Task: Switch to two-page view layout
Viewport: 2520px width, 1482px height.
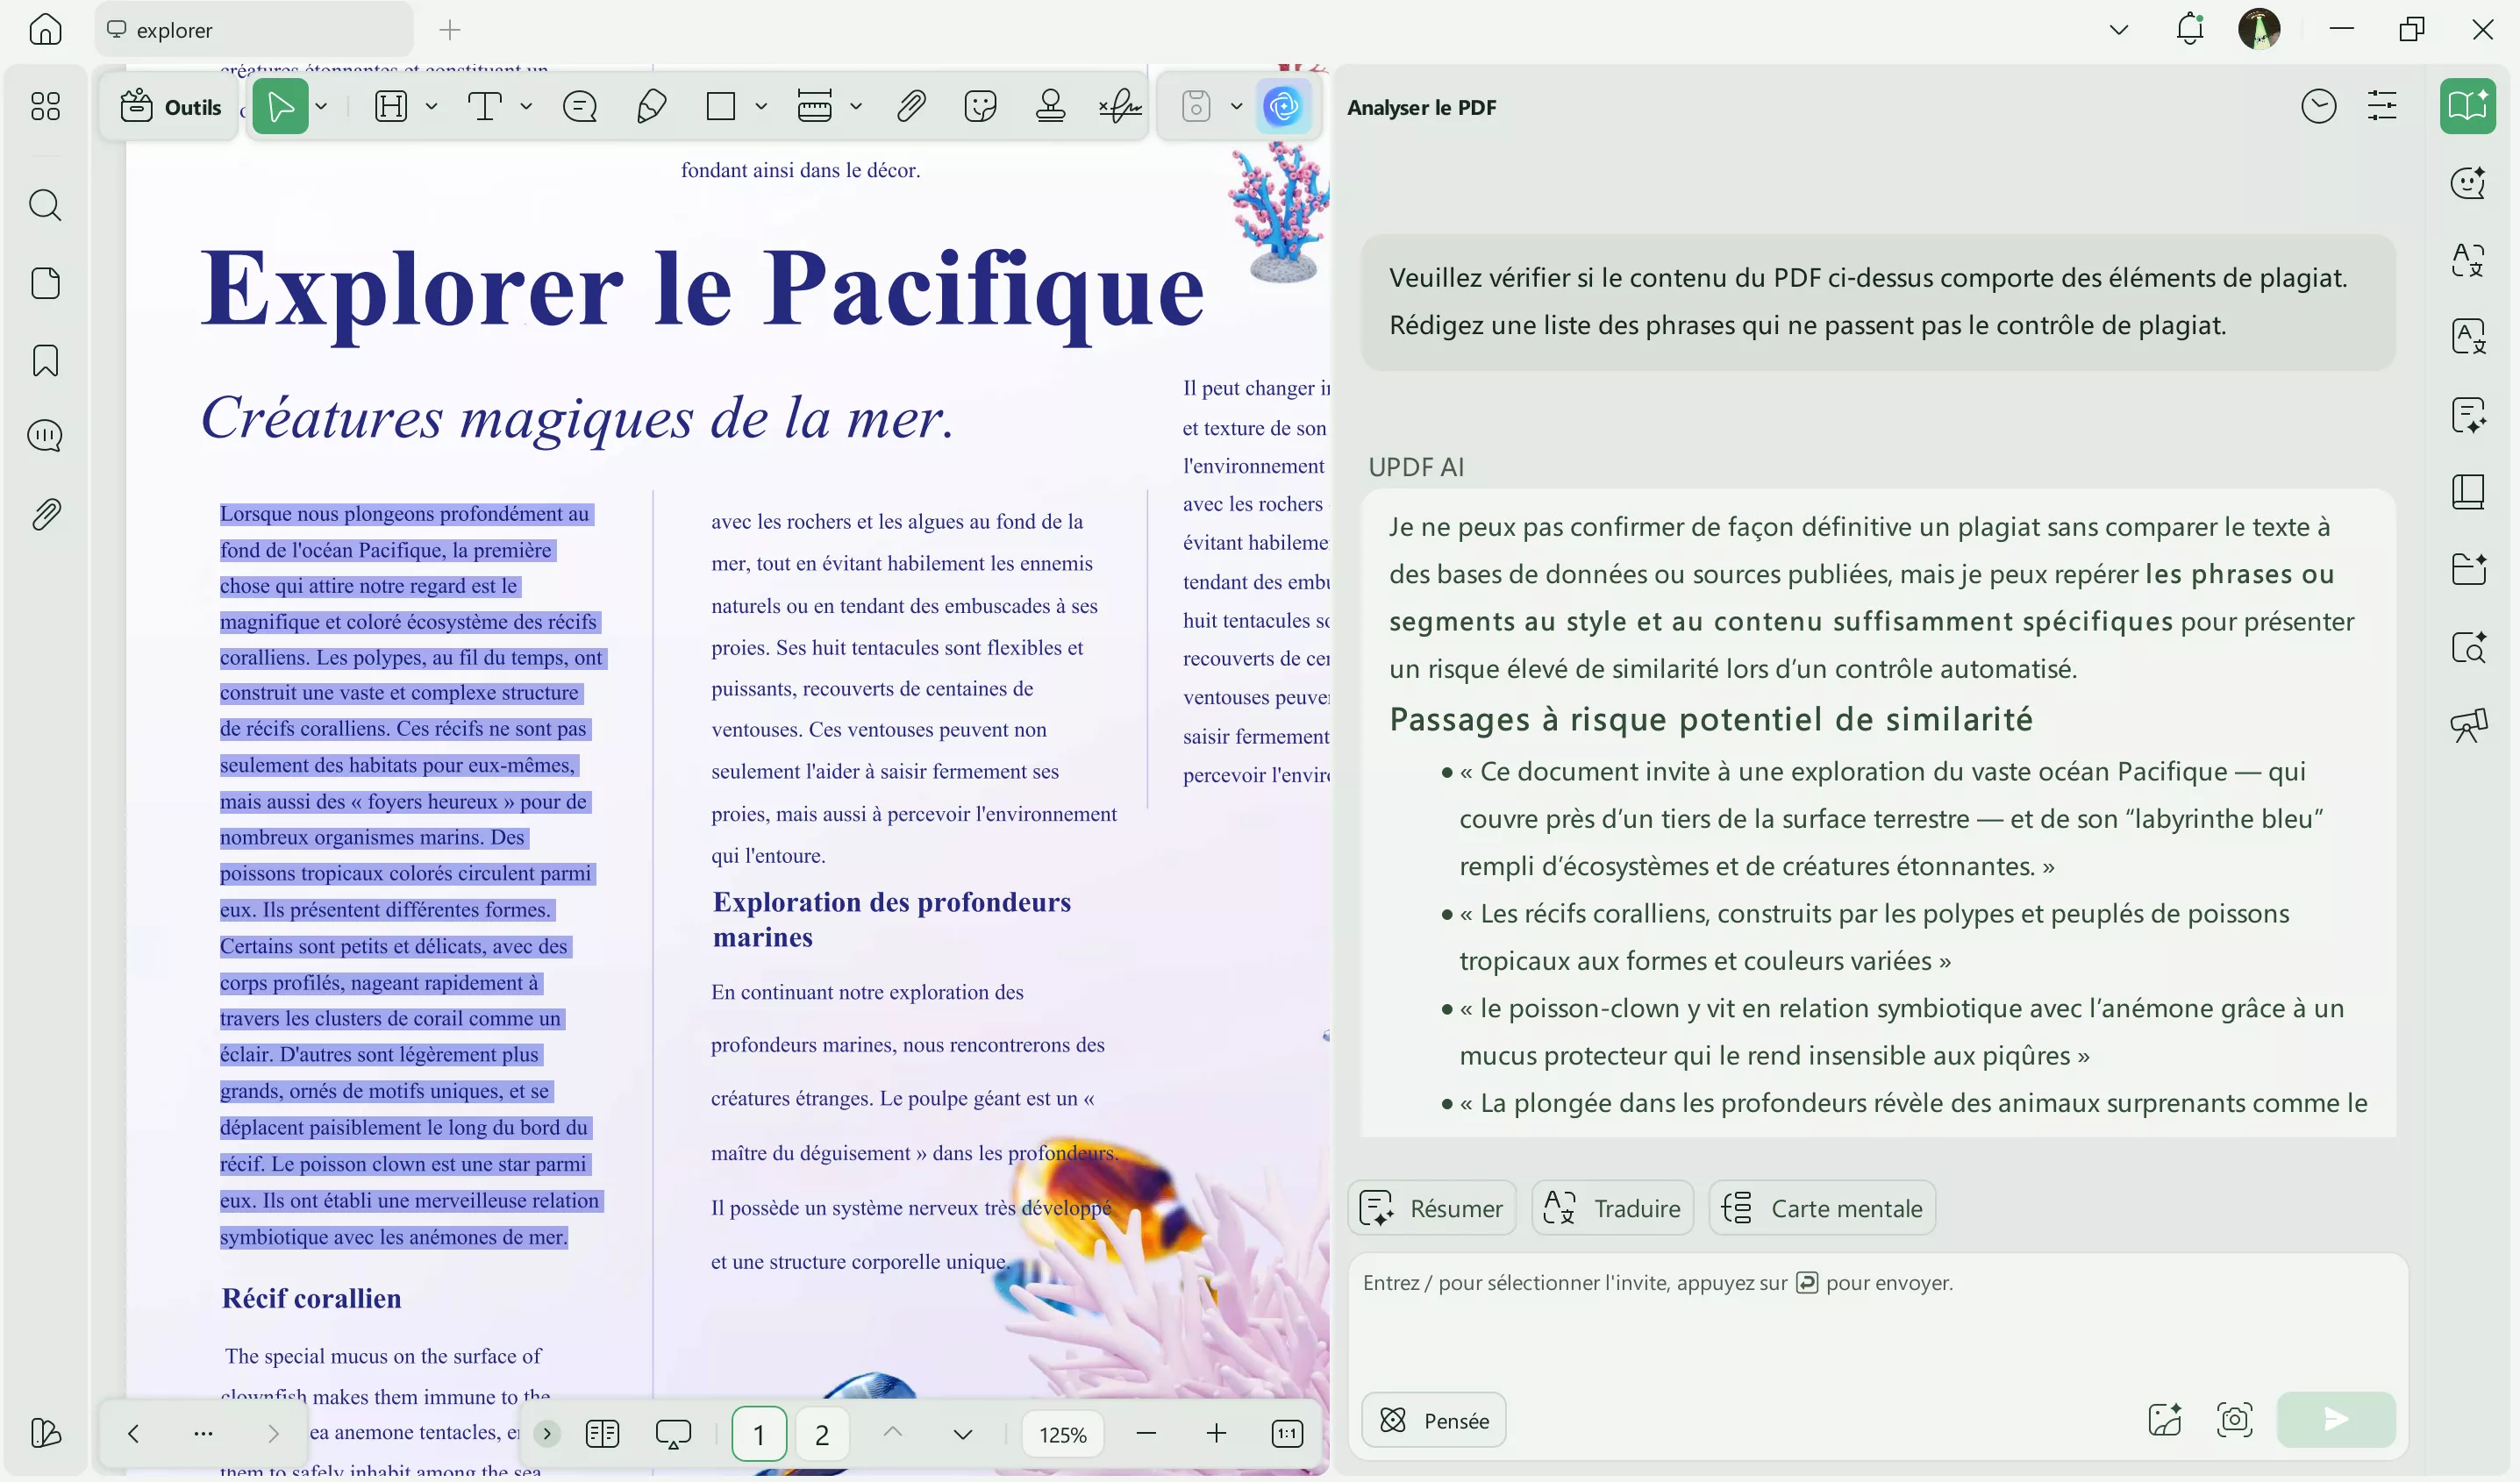Action: (602, 1433)
